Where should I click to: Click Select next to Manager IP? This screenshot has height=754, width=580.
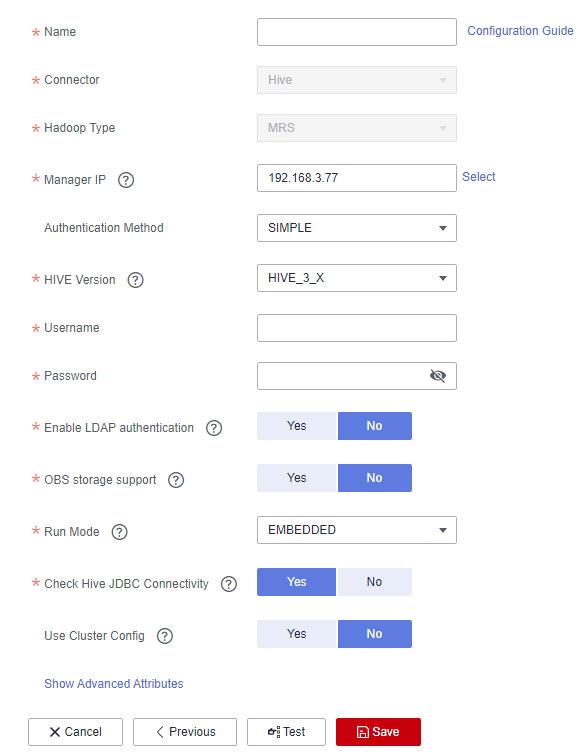479,177
